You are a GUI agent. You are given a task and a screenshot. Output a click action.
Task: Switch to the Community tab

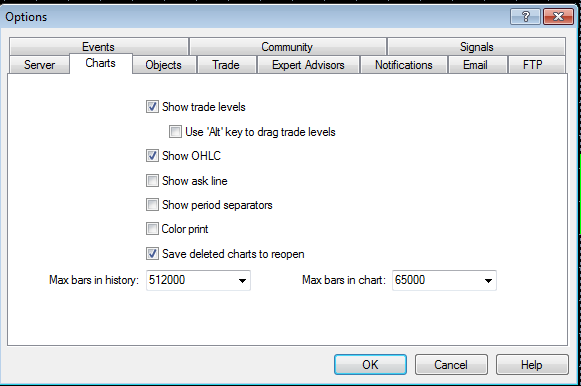click(287, 47)
